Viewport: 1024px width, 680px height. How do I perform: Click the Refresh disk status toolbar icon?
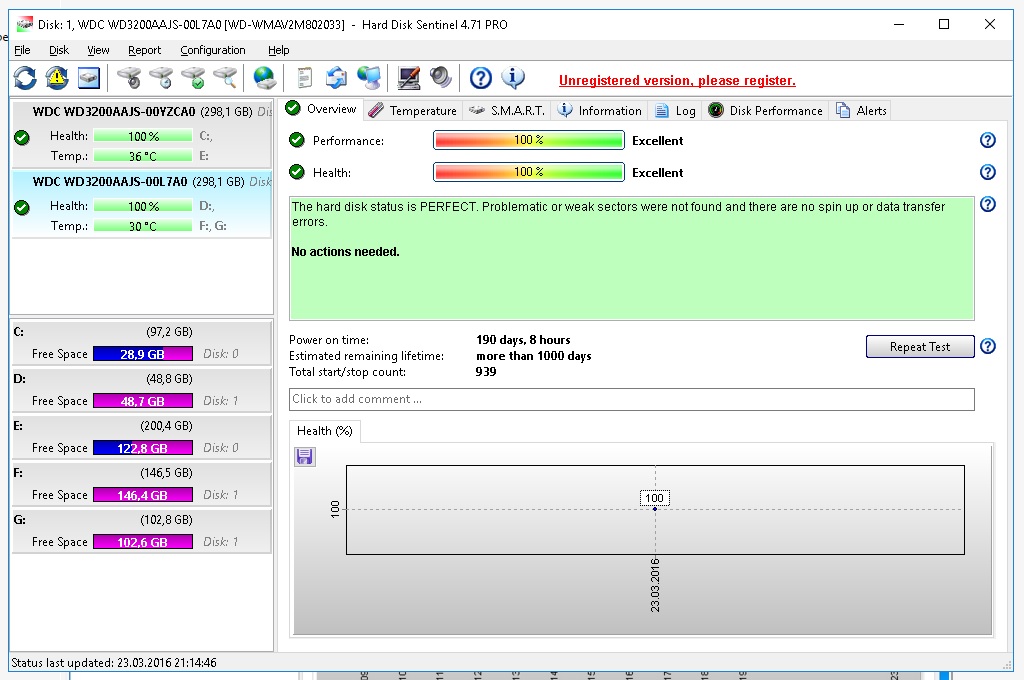pos(24,78)
